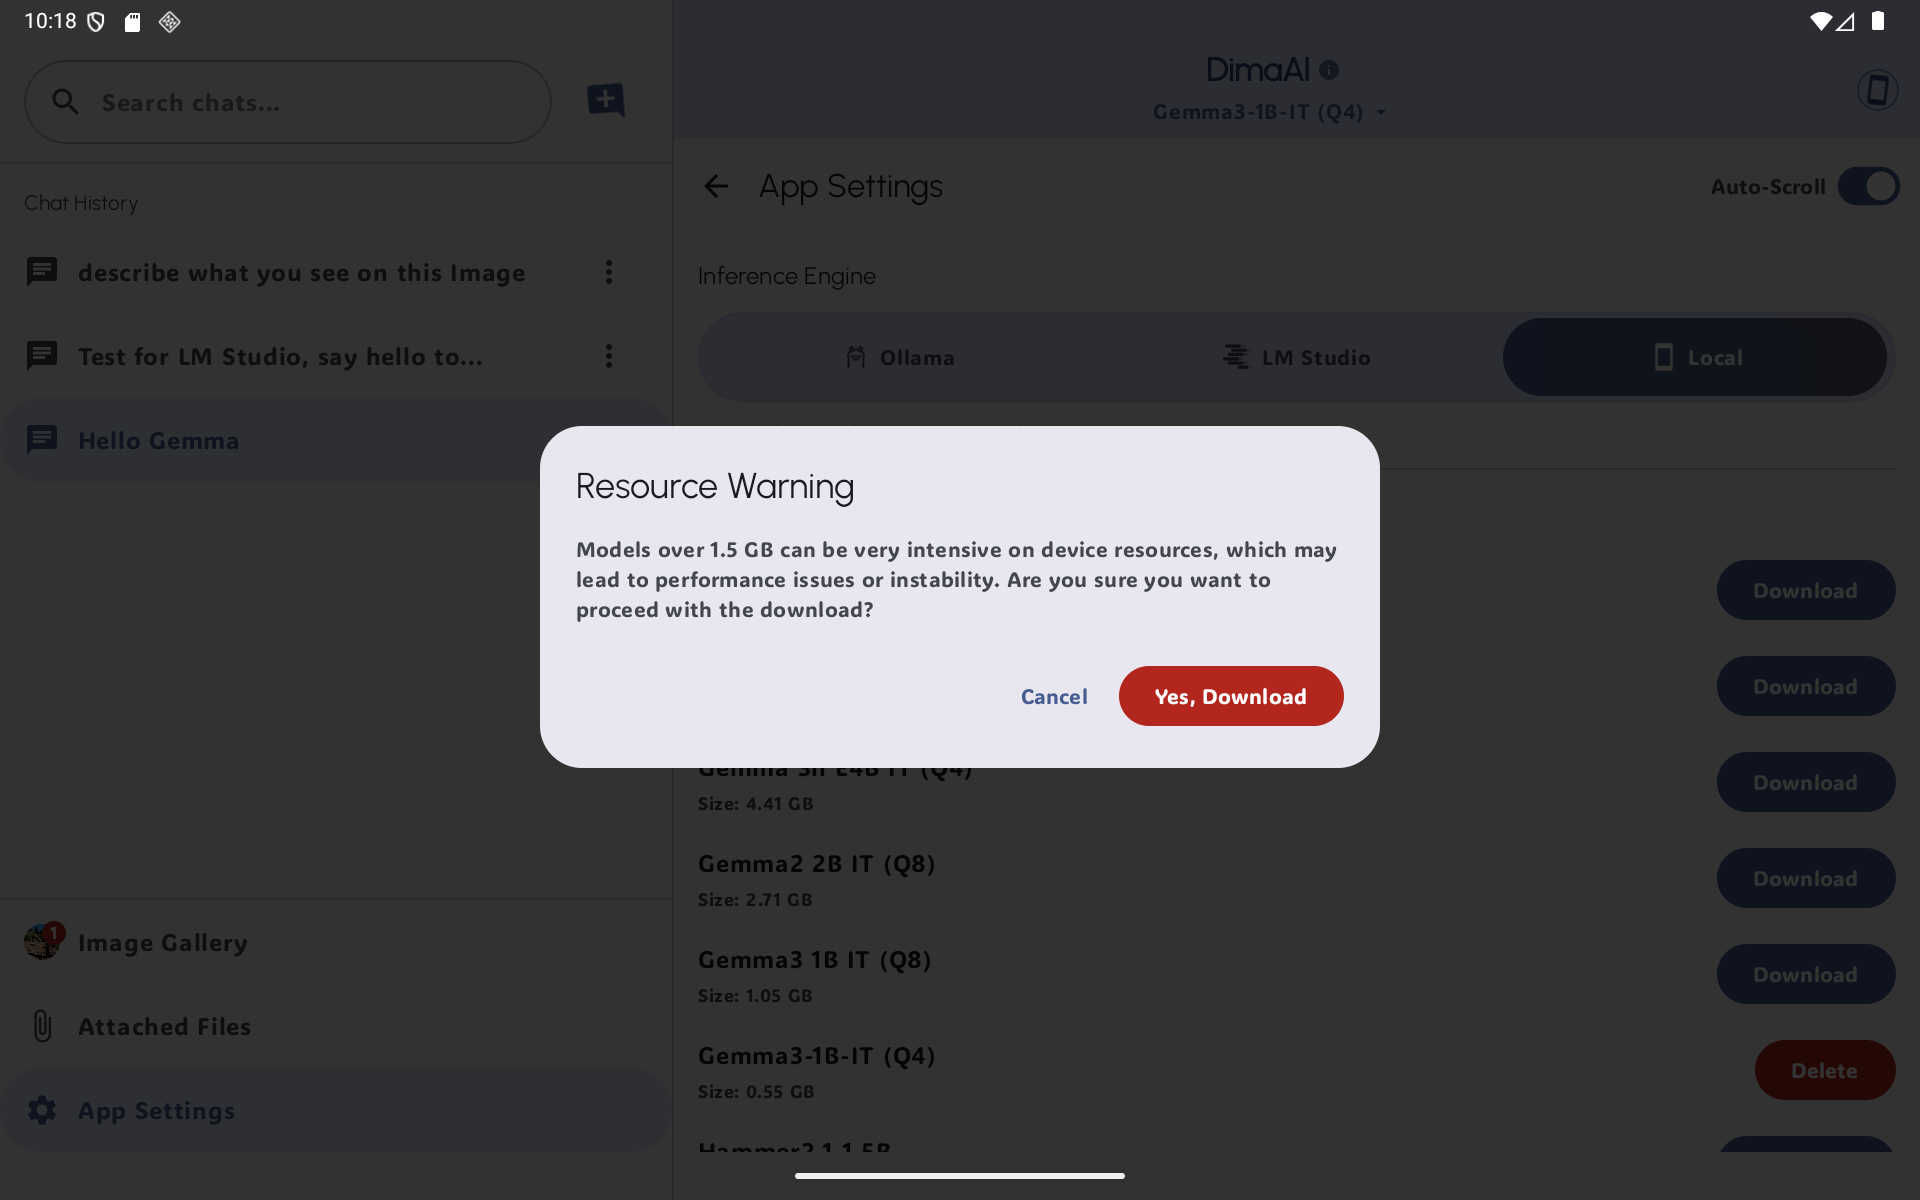Open the Image Gallery thumbnail icon
This screenshot has height=1200, width=1920.
click(x=43, y=941)
